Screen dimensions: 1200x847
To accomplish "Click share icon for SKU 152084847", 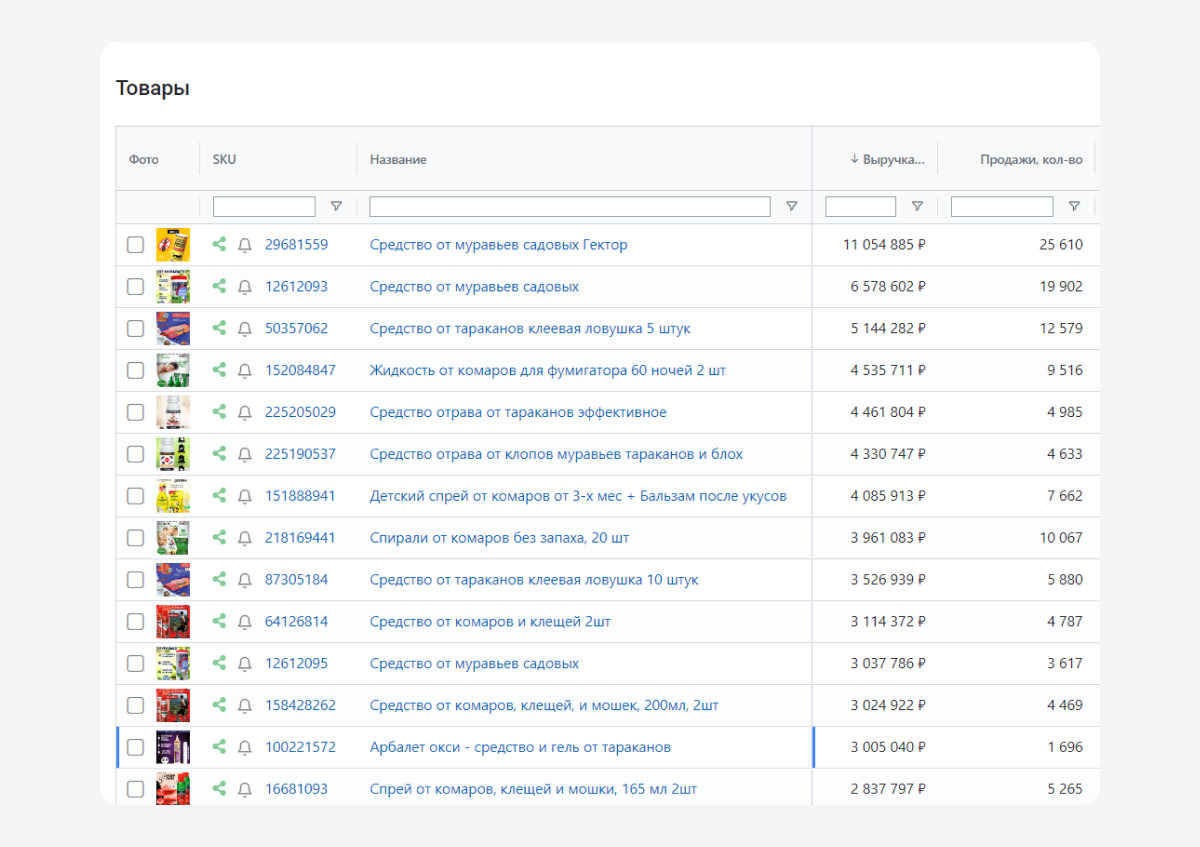I will point(219,370).
